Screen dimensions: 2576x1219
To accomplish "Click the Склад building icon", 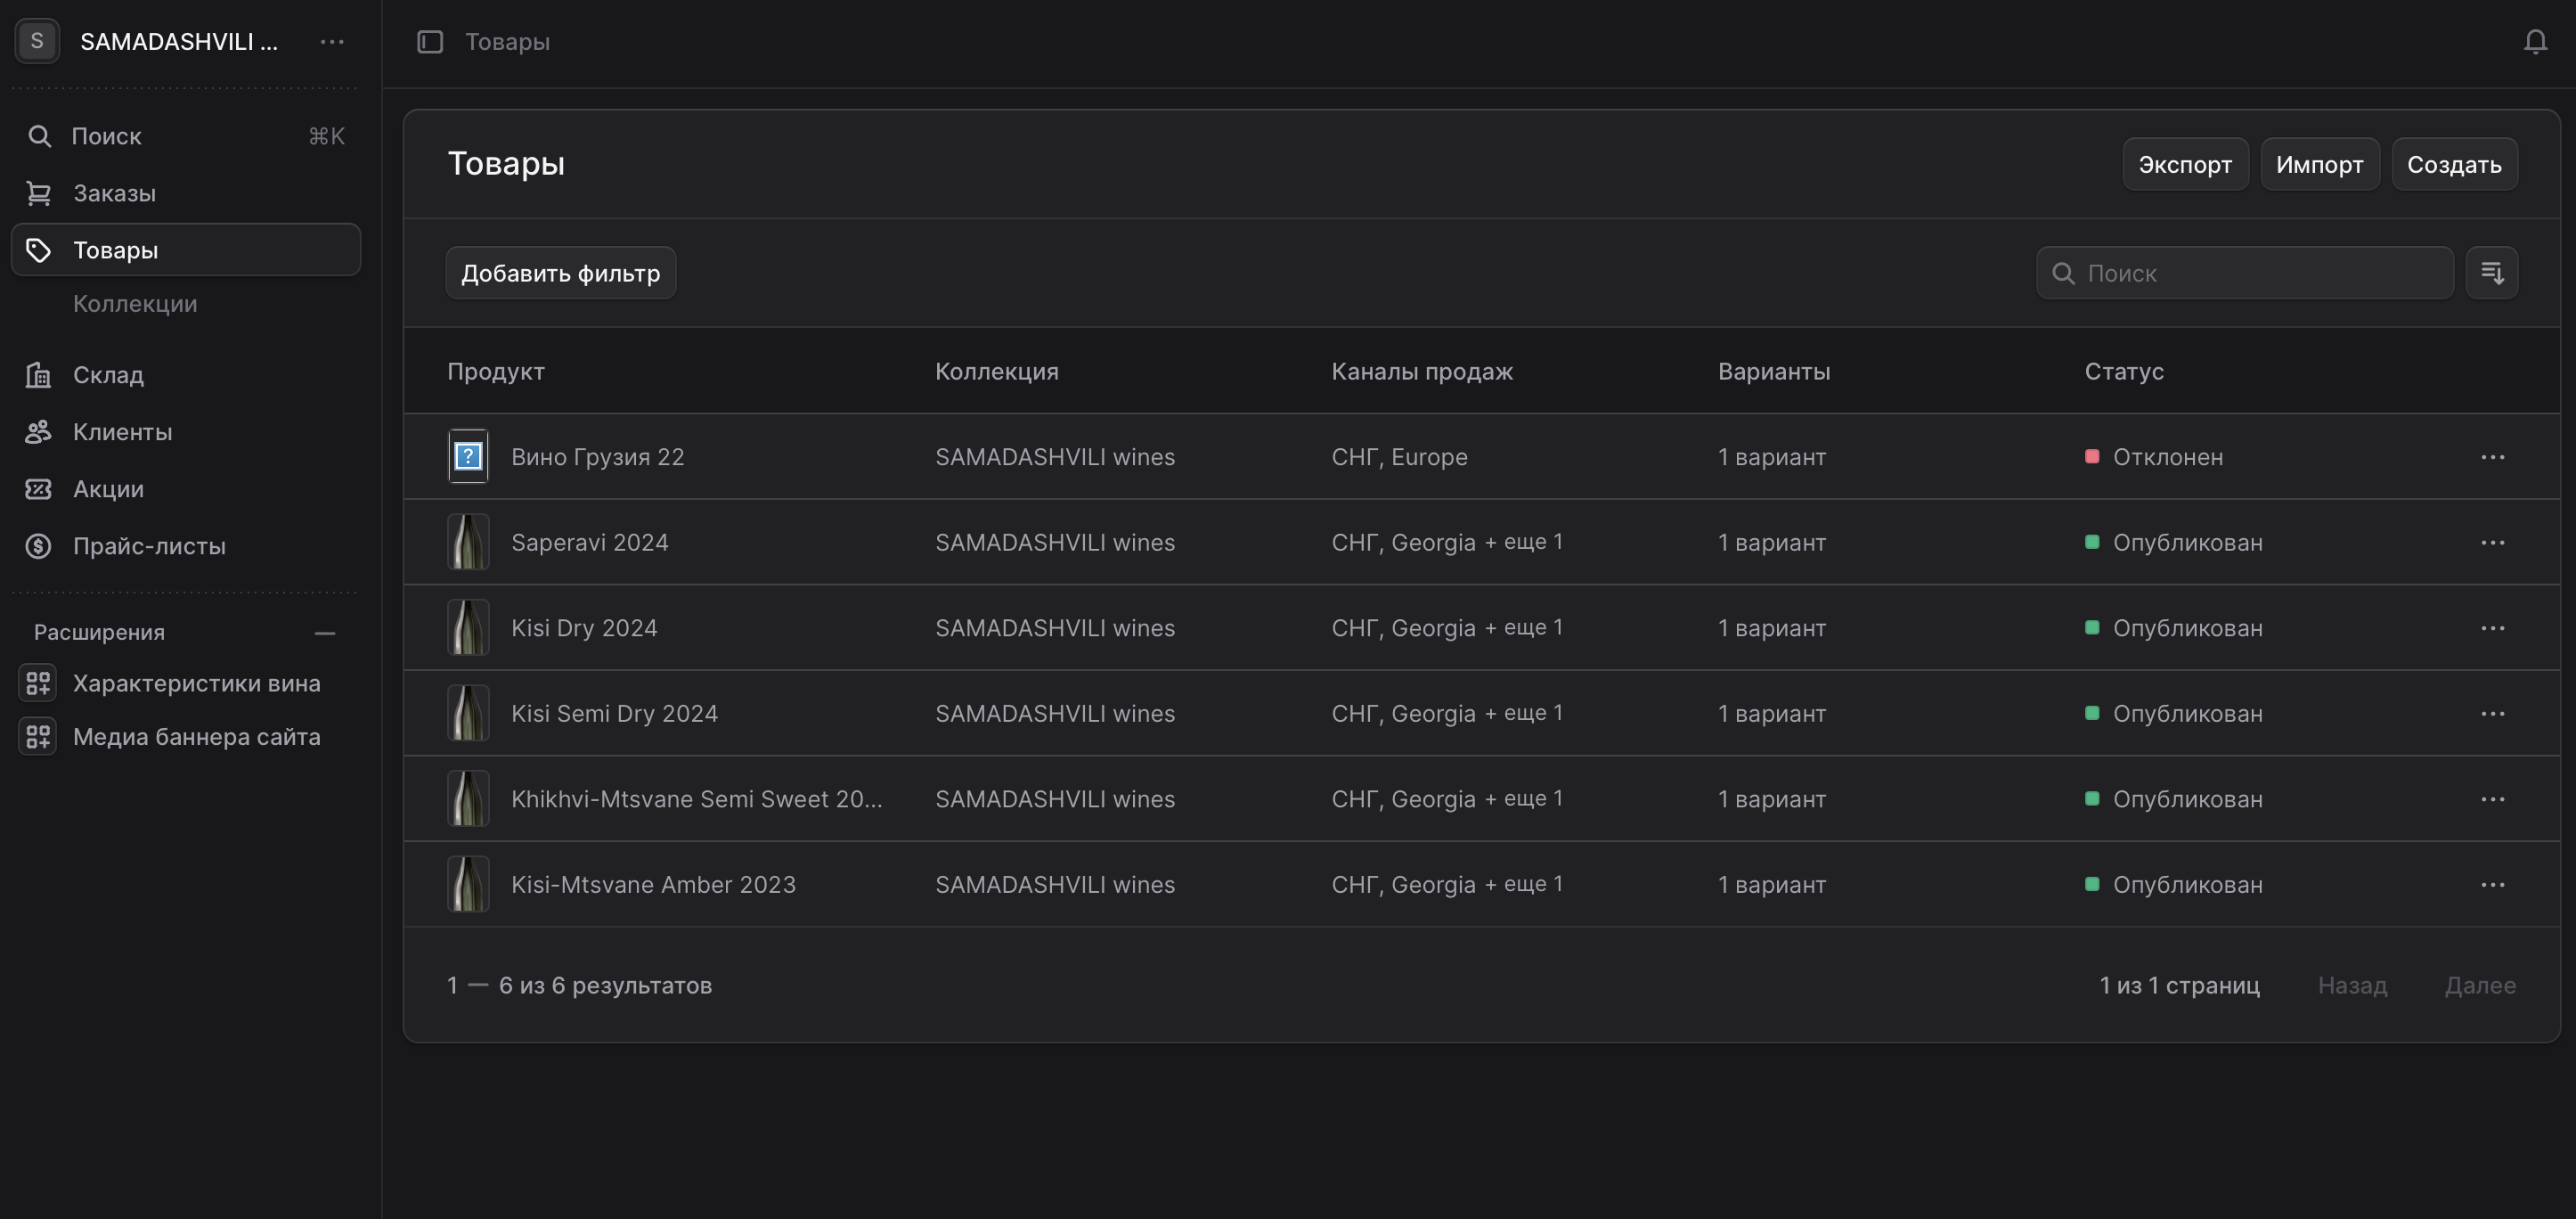I will click(39, 375).
